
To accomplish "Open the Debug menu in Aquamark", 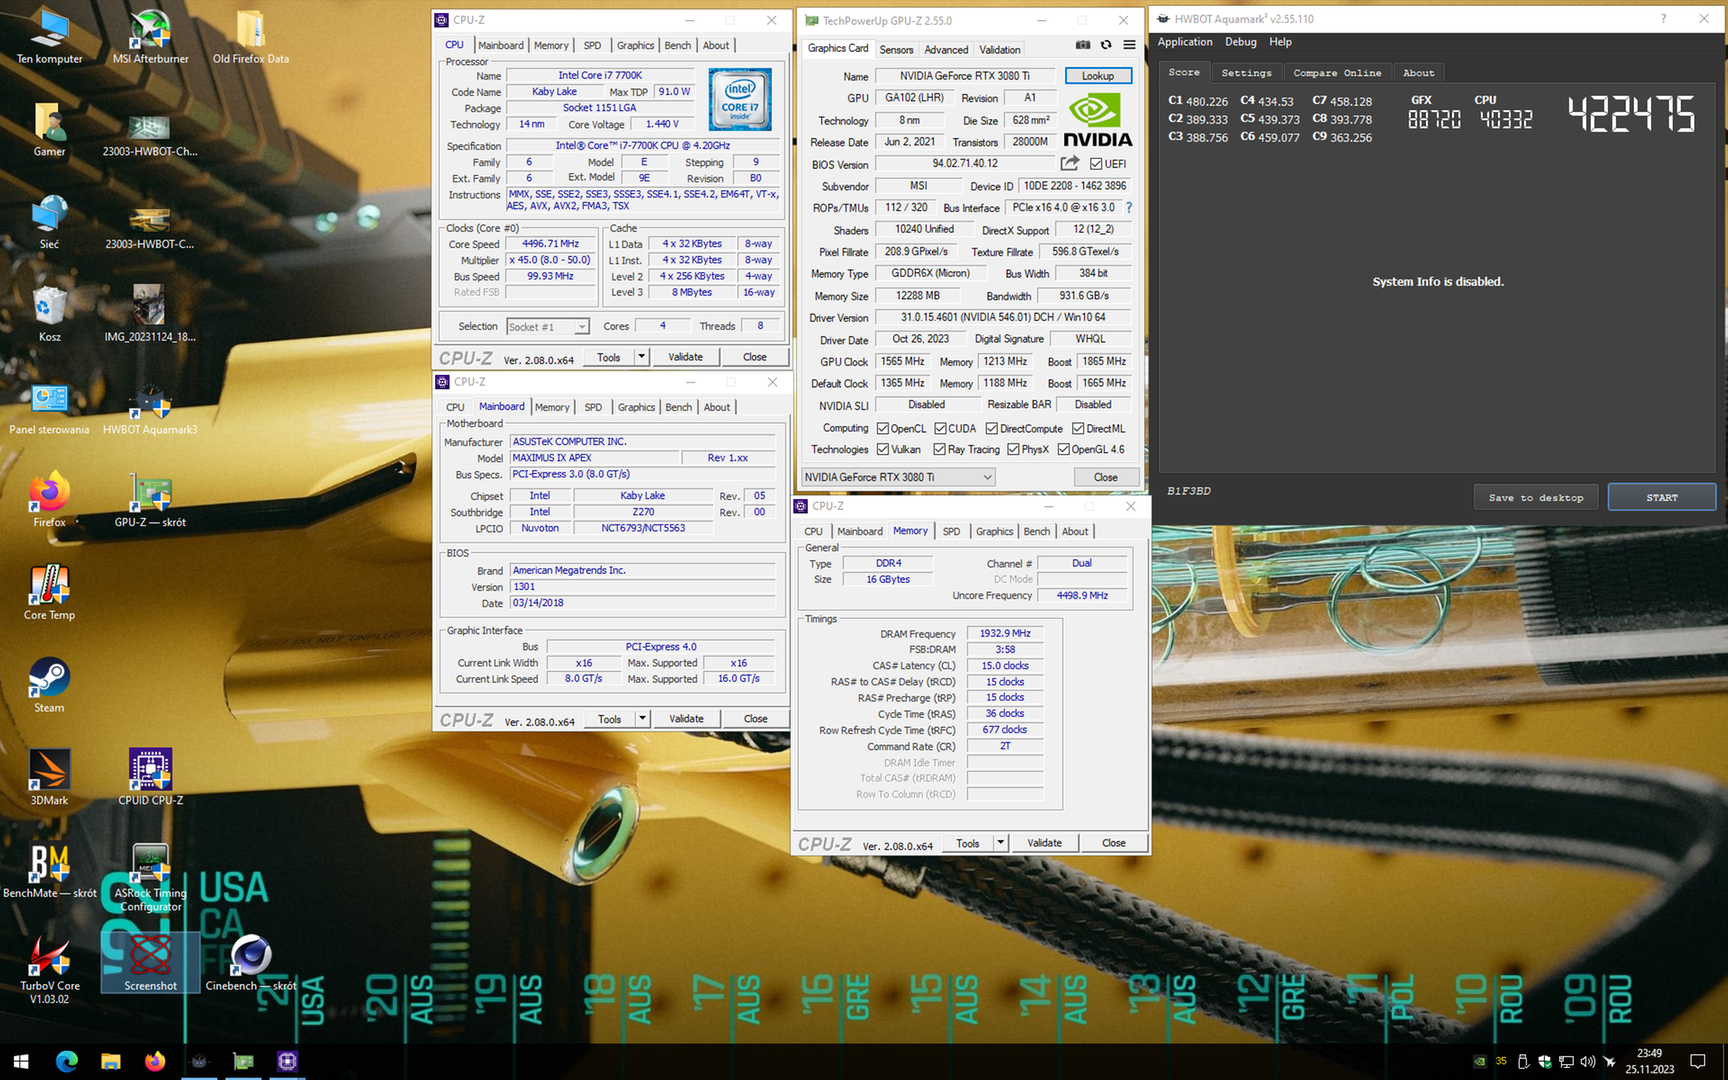I will 1240,42.
